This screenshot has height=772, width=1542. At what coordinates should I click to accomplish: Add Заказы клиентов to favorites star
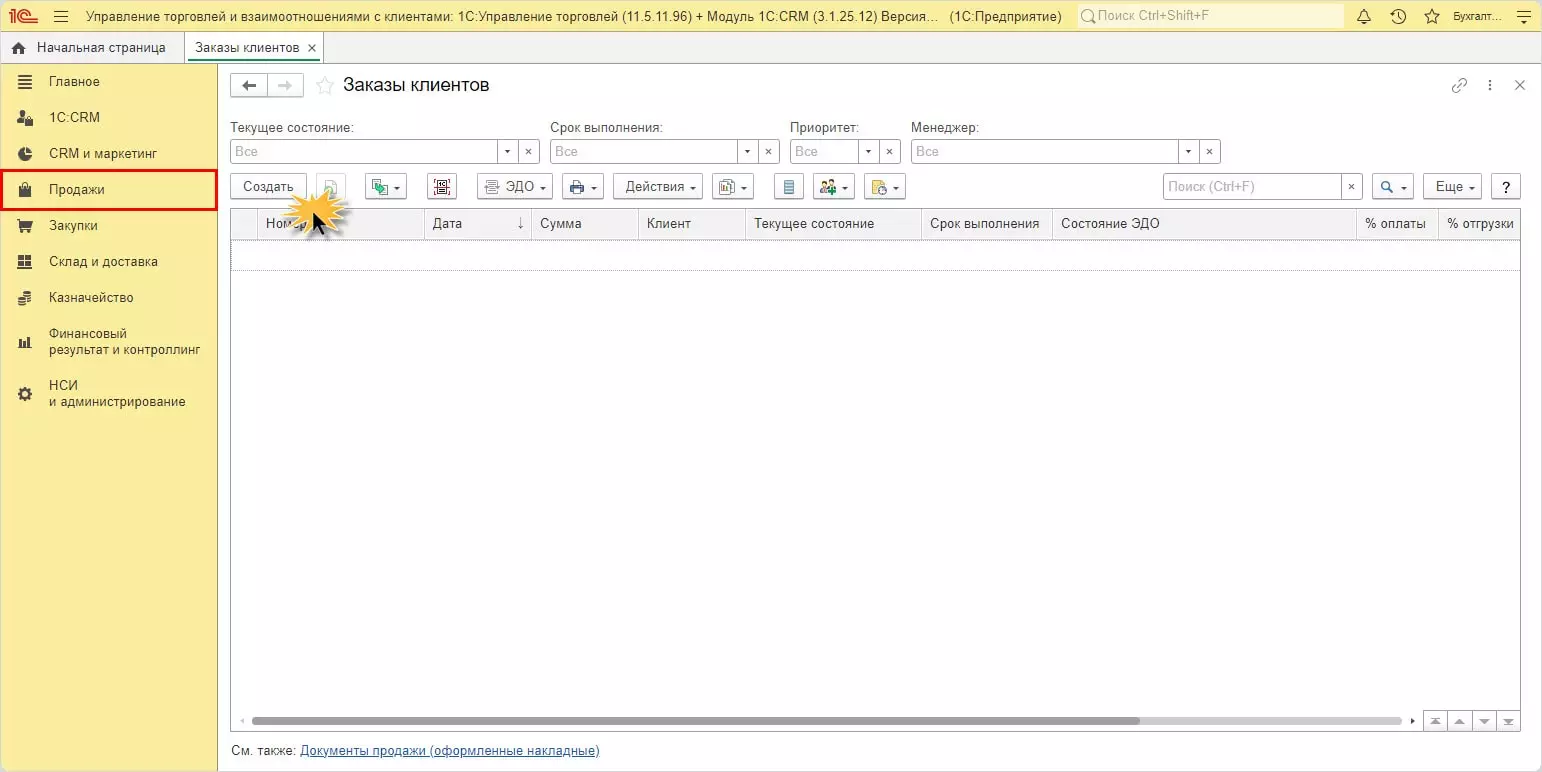324,85
